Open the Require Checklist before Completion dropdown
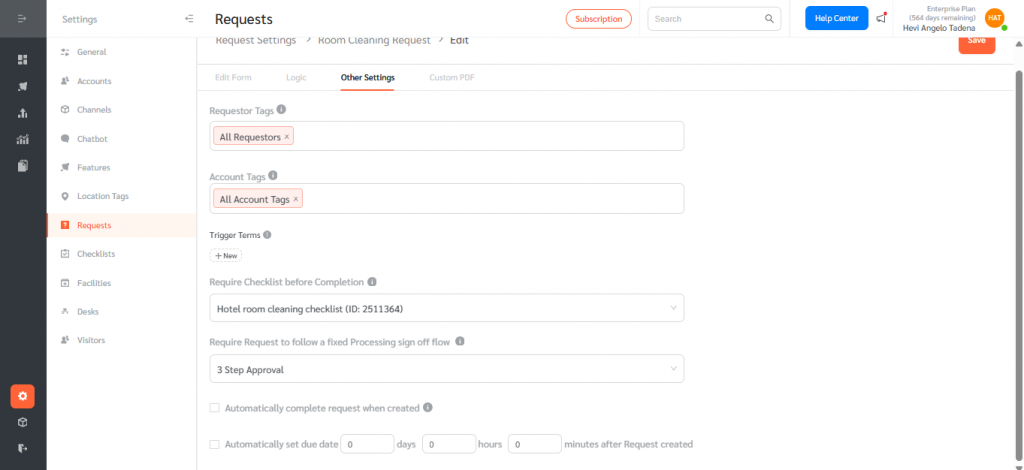 (x=446, y=308)
